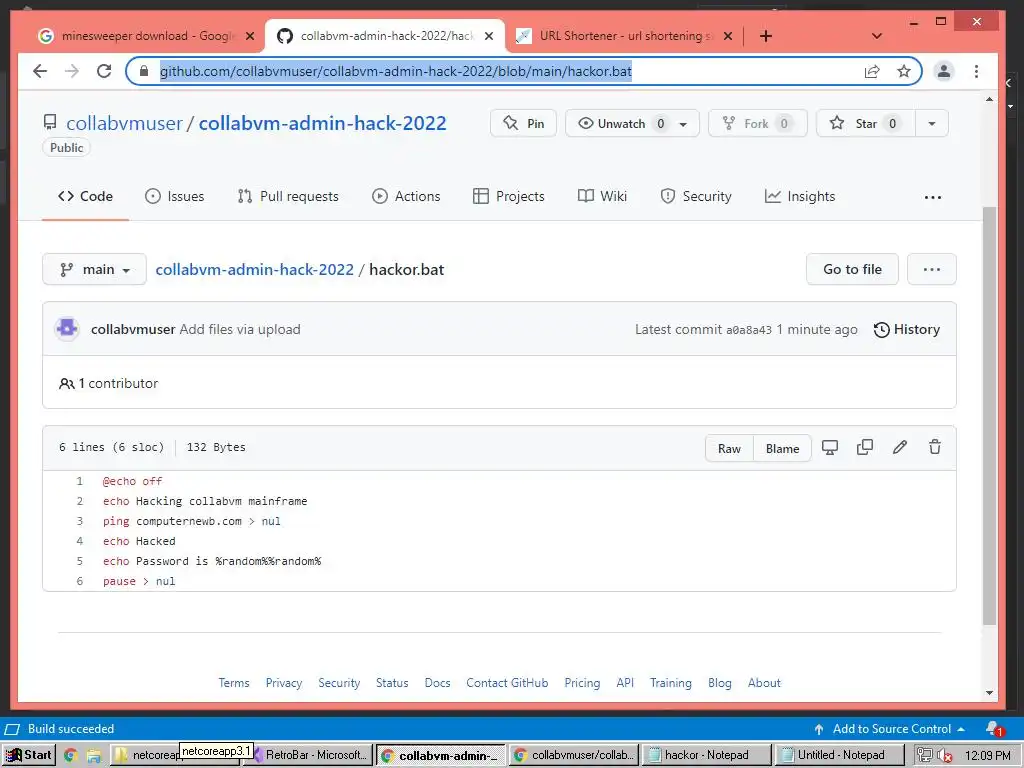Pin the repository with Pin button
This screenshot has width=1024, height=768.
523,123
